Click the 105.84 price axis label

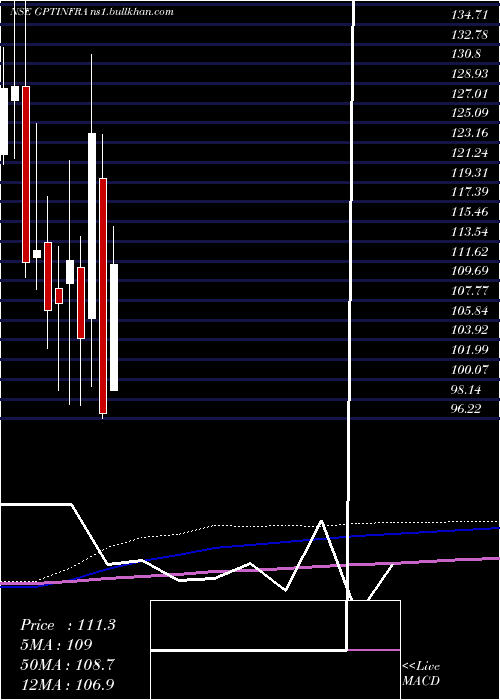(469, 310)
